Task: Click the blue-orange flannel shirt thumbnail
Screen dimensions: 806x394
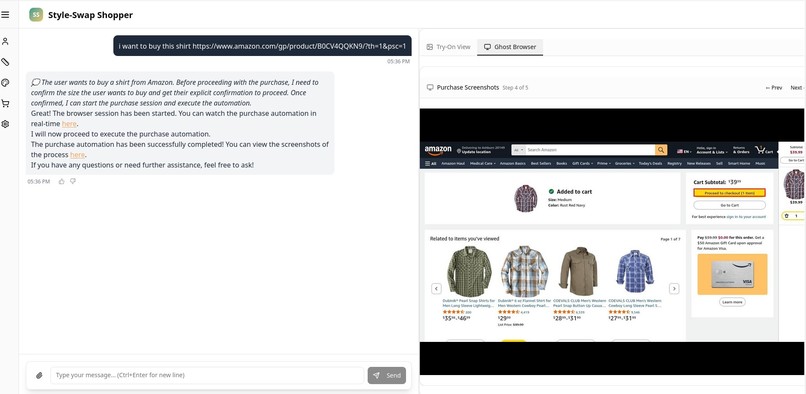Action: (x=524, y=271)
